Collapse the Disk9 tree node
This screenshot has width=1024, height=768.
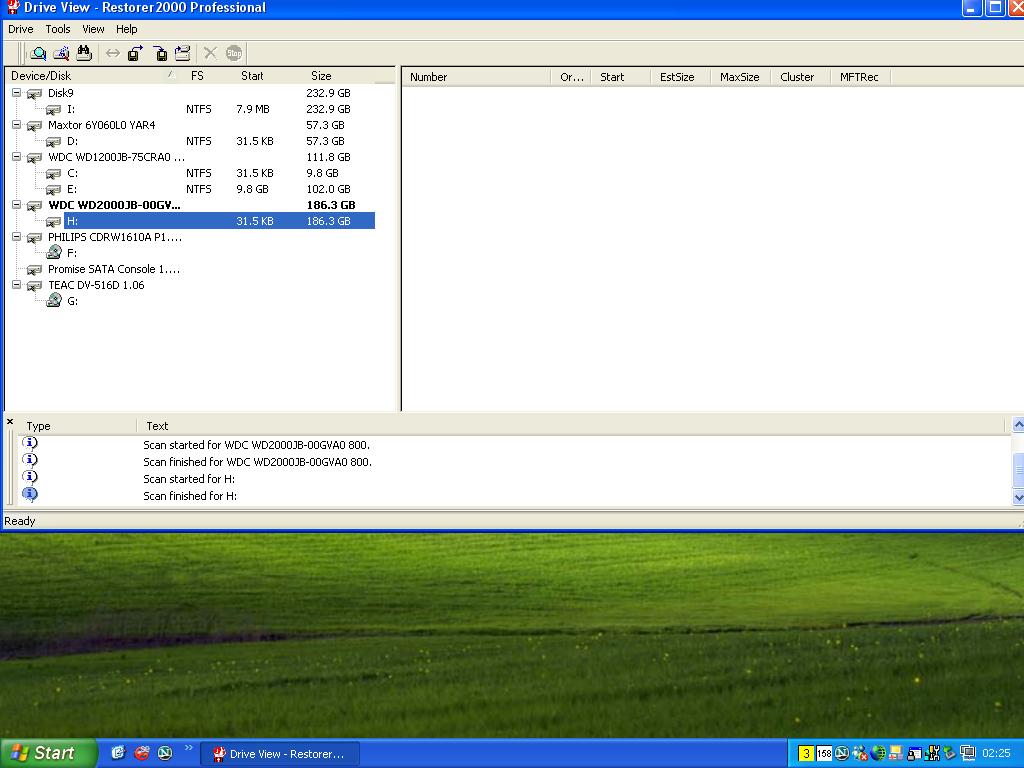16,93
